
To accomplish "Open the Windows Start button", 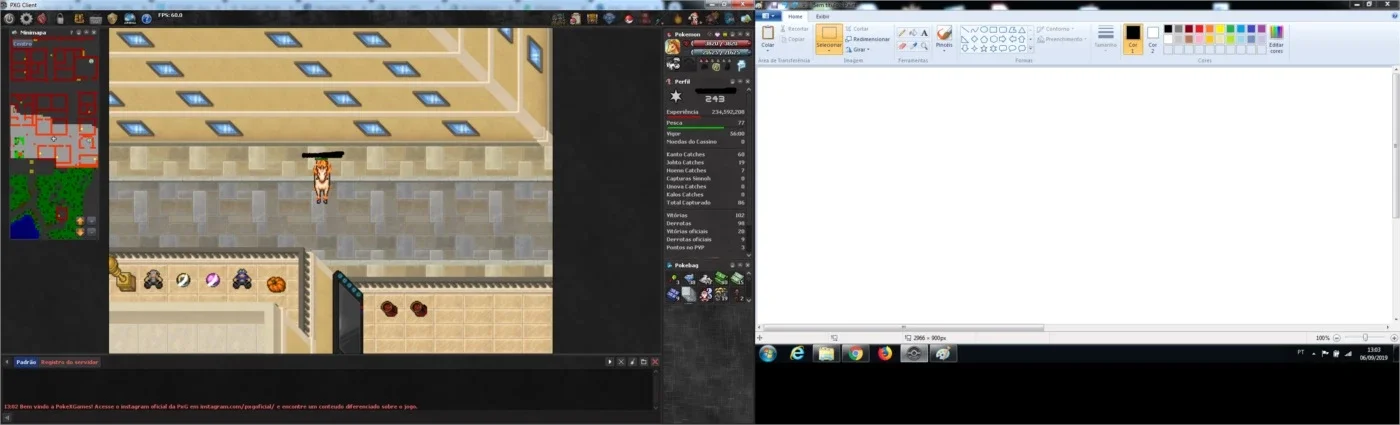I will point(768,354).
